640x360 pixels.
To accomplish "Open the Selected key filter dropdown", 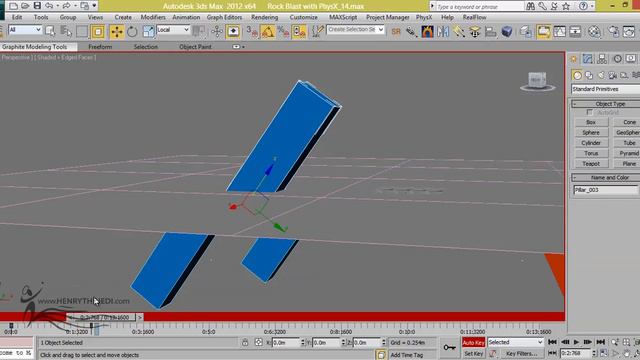I will (x=516, y=342).
